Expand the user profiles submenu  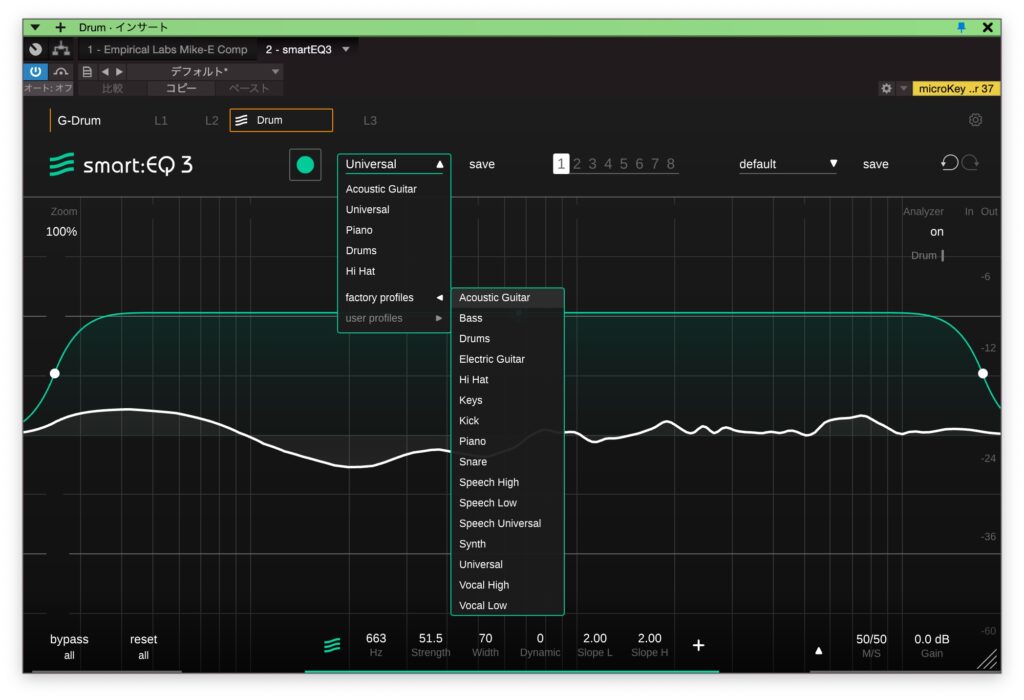click(x=393, y=318)
